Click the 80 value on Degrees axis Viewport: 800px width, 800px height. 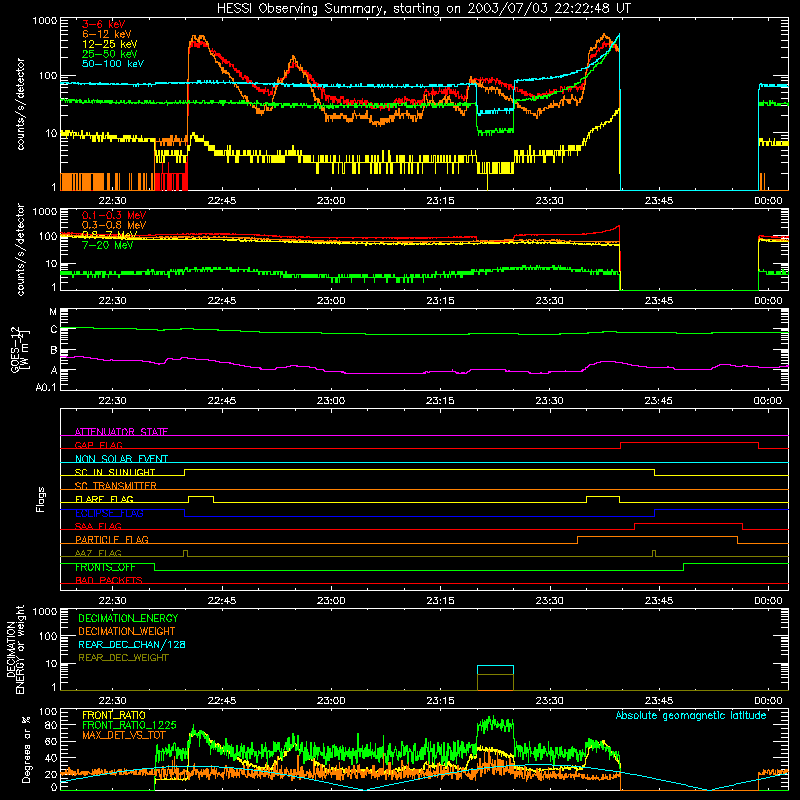point(51,725)
